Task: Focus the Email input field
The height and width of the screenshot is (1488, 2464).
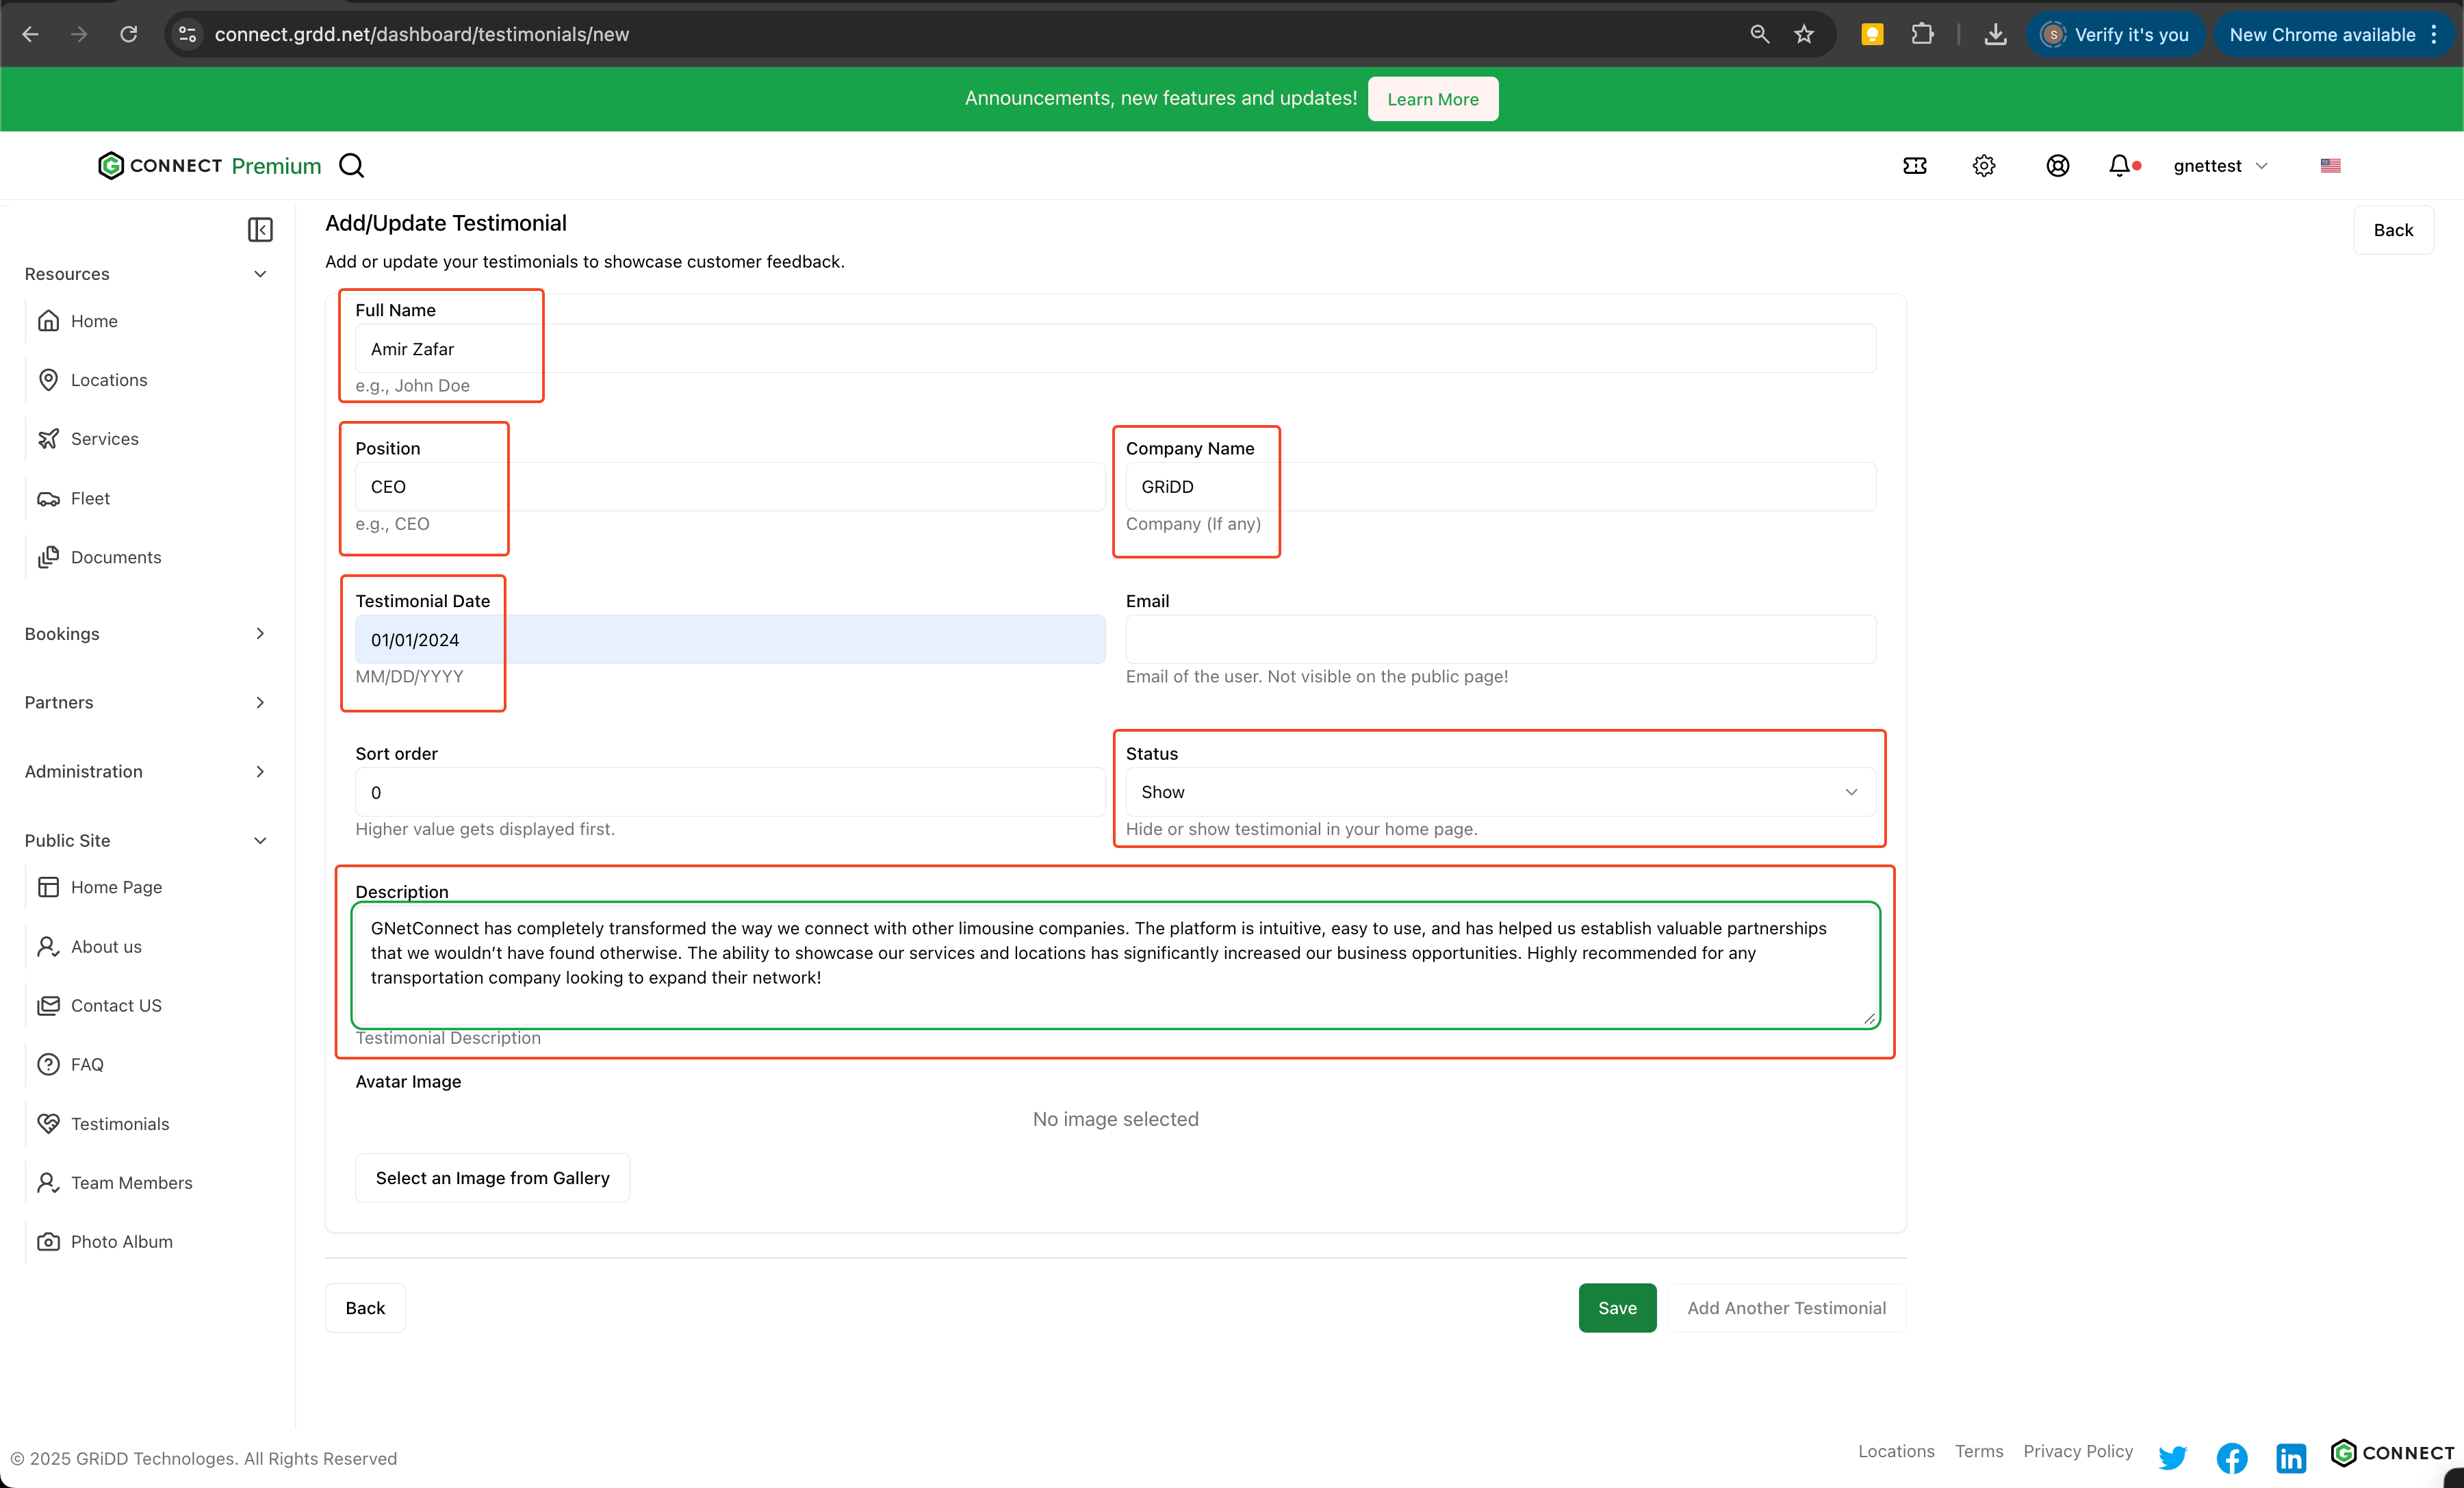Action: pyautogui.click(x=1499, y=639)
